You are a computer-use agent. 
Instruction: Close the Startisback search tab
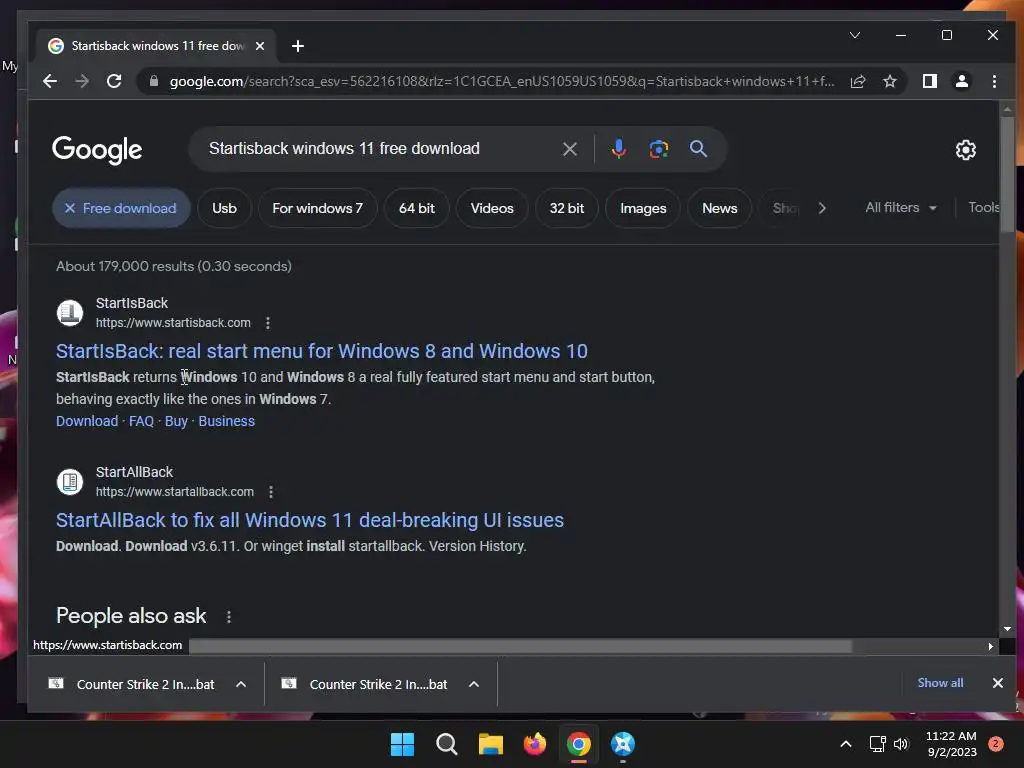[x=260, y=46]
